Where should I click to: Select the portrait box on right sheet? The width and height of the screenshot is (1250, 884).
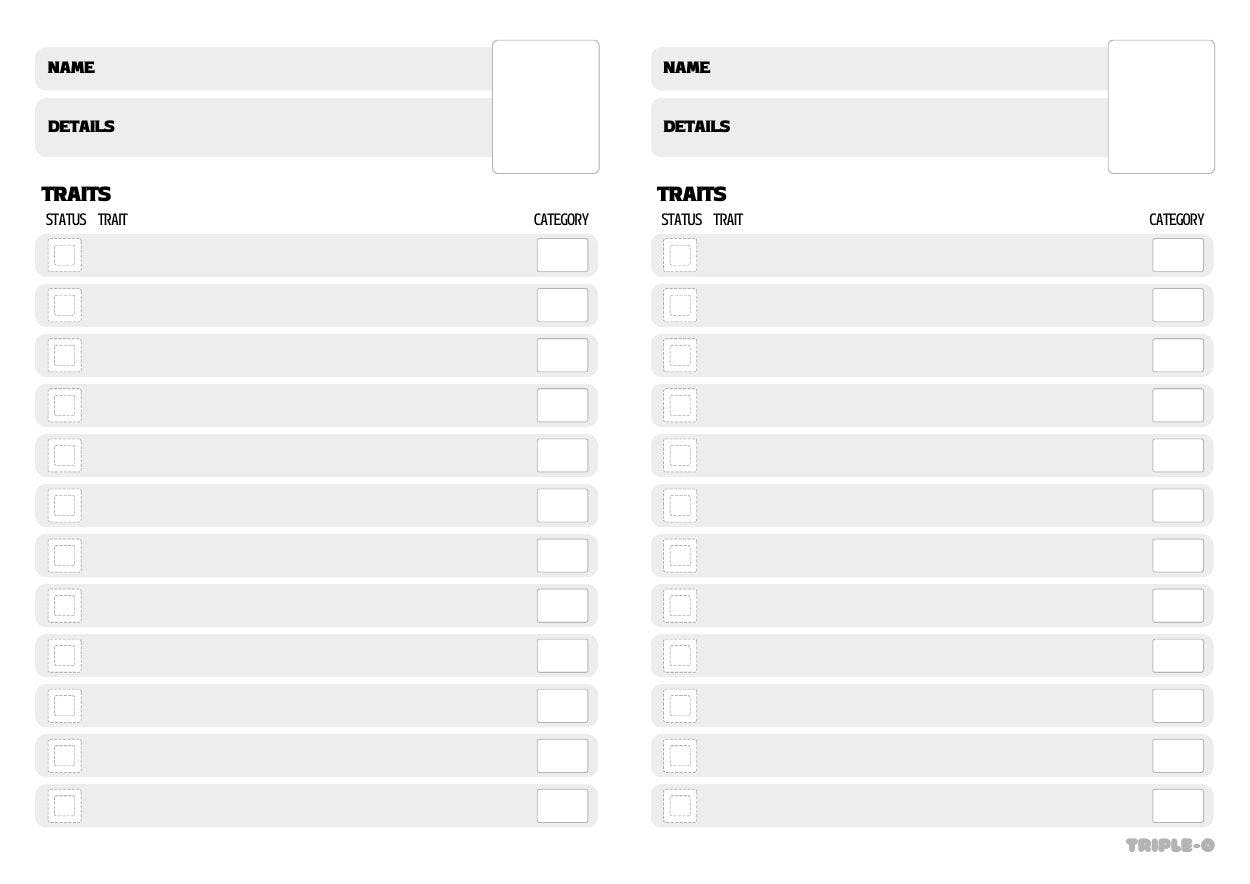[x=1161, y=107]
